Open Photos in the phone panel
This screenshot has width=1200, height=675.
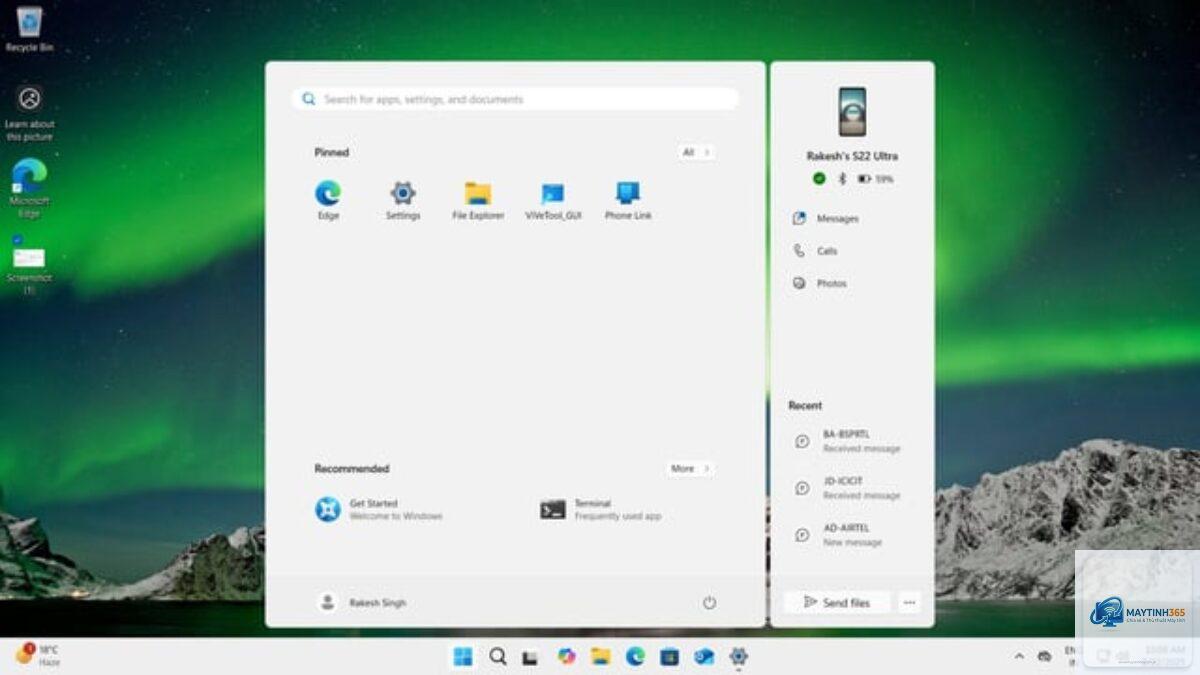[x=820, y=283]
